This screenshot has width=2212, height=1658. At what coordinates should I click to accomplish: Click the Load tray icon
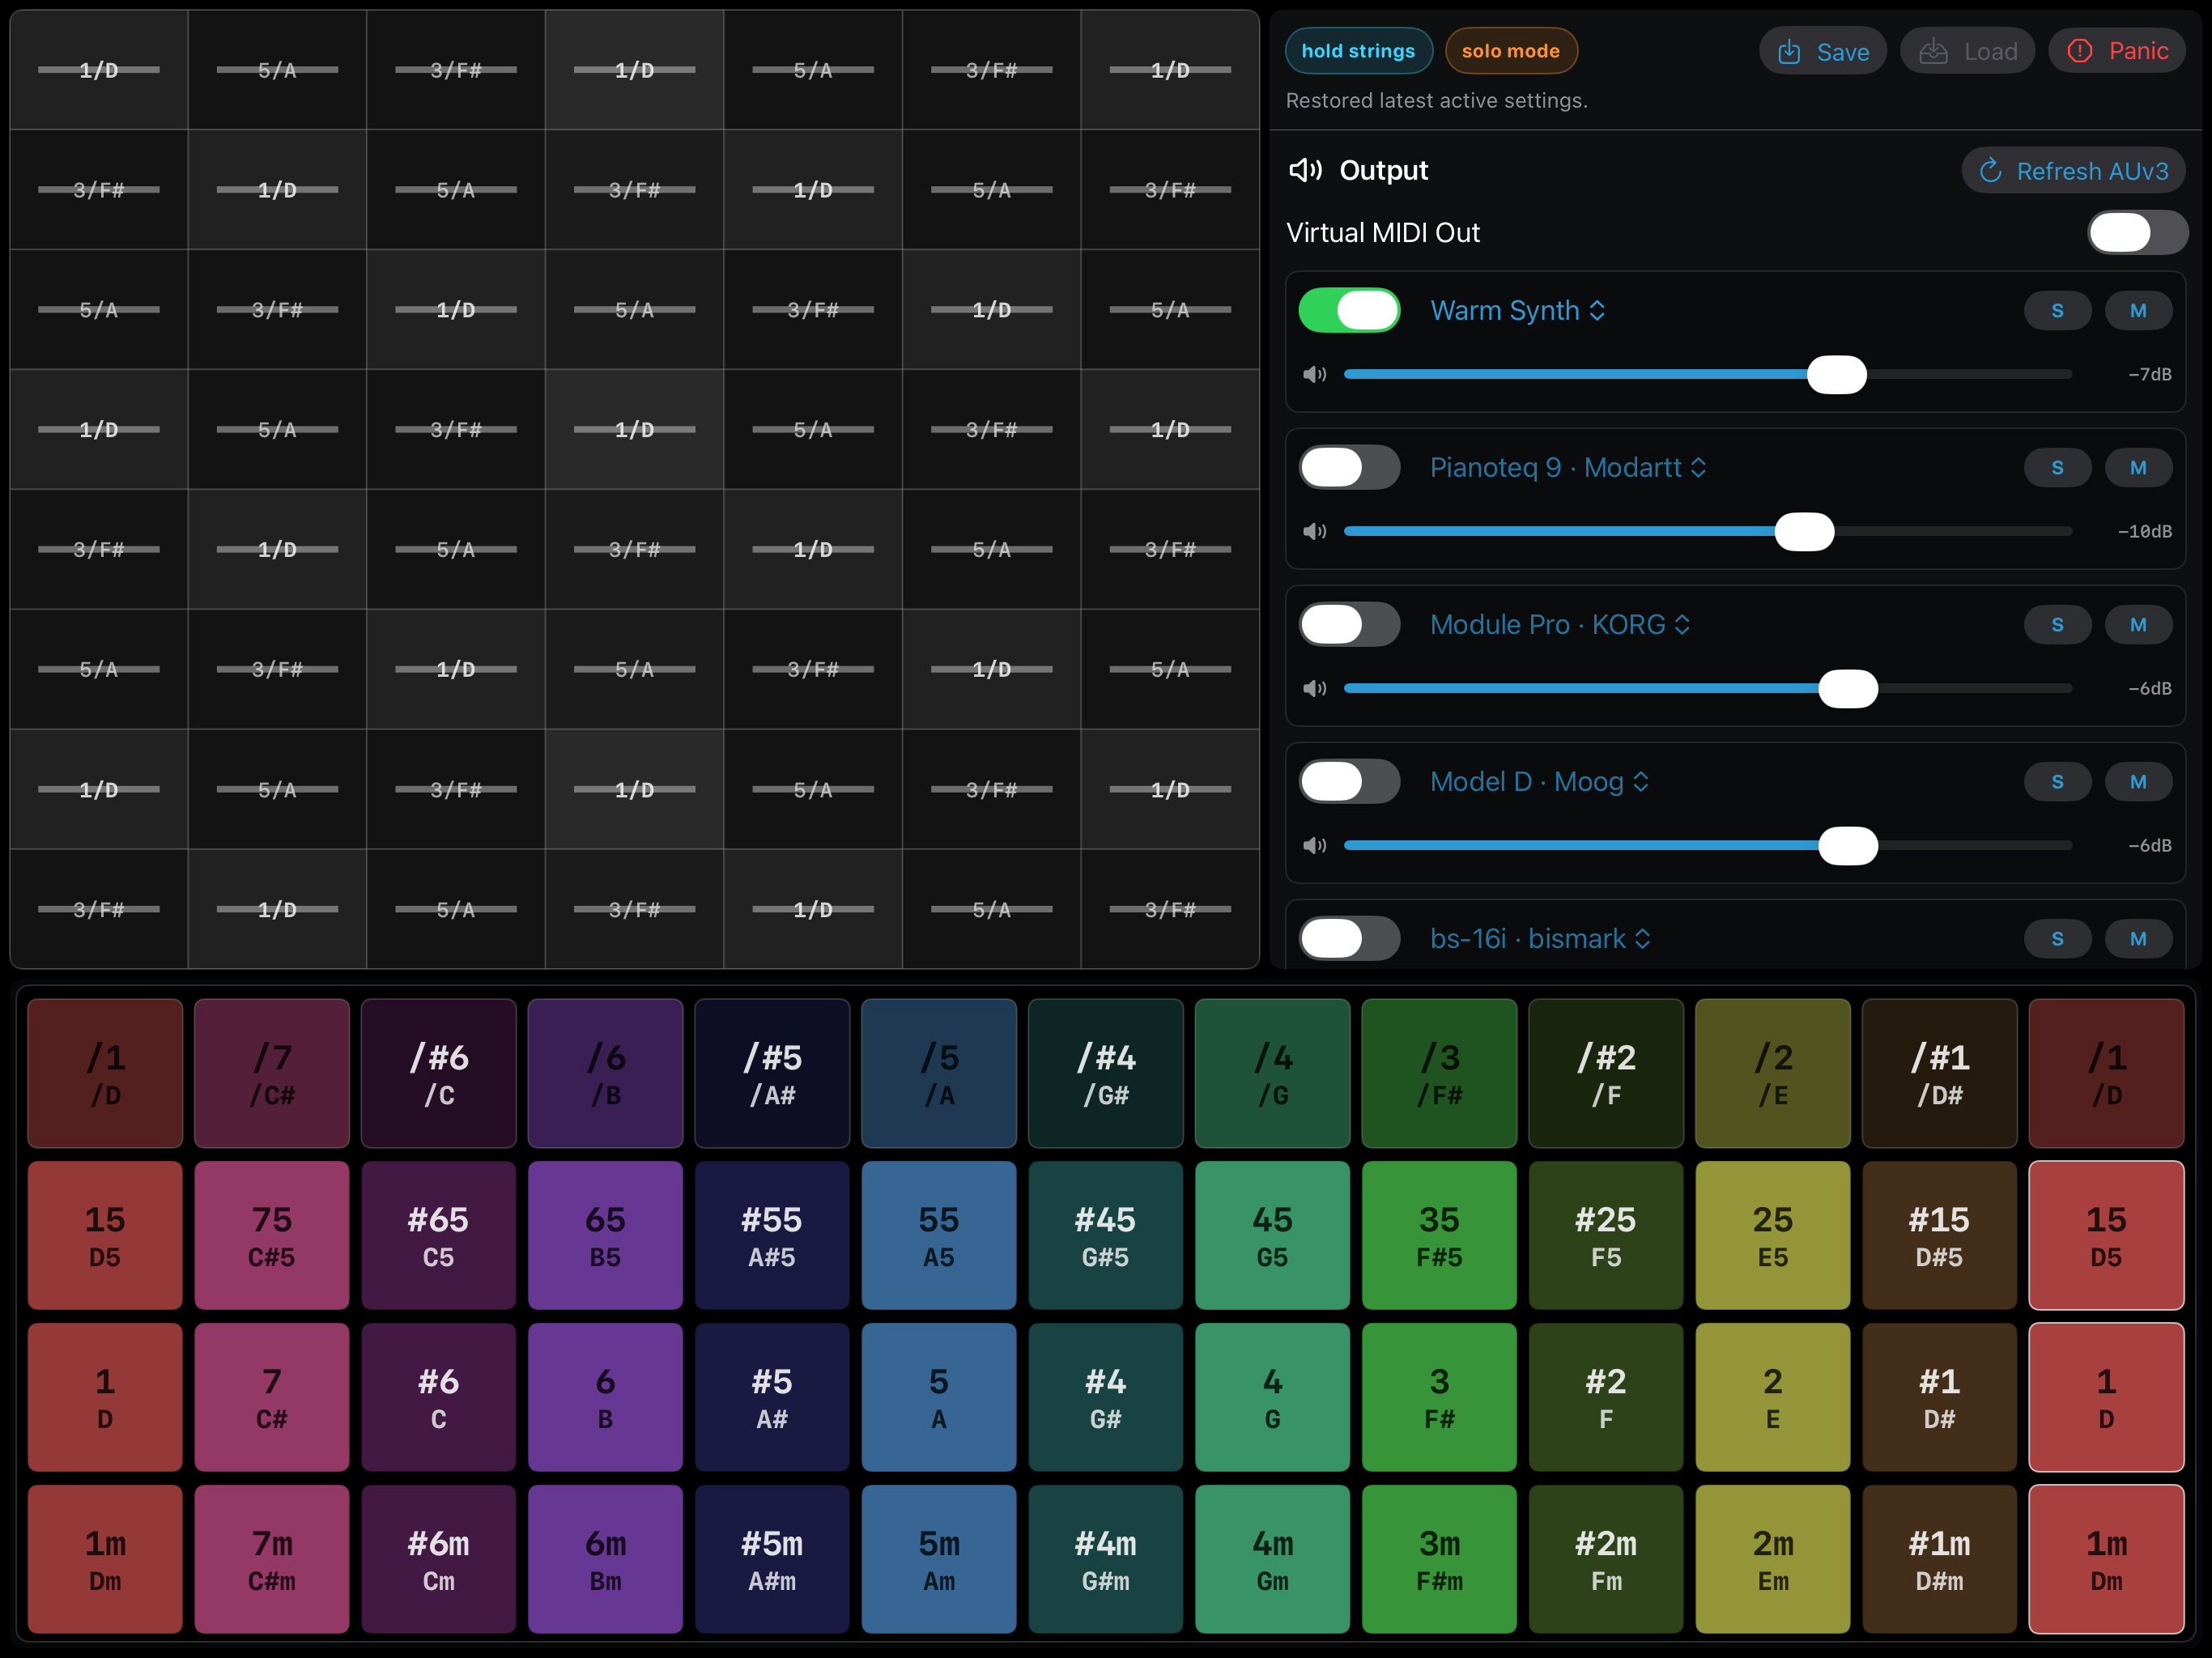click(x=1933, y=52)
